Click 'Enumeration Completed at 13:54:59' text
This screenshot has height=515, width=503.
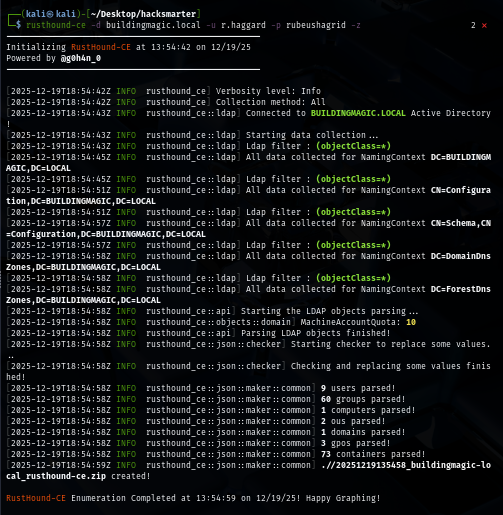point(153,498)
